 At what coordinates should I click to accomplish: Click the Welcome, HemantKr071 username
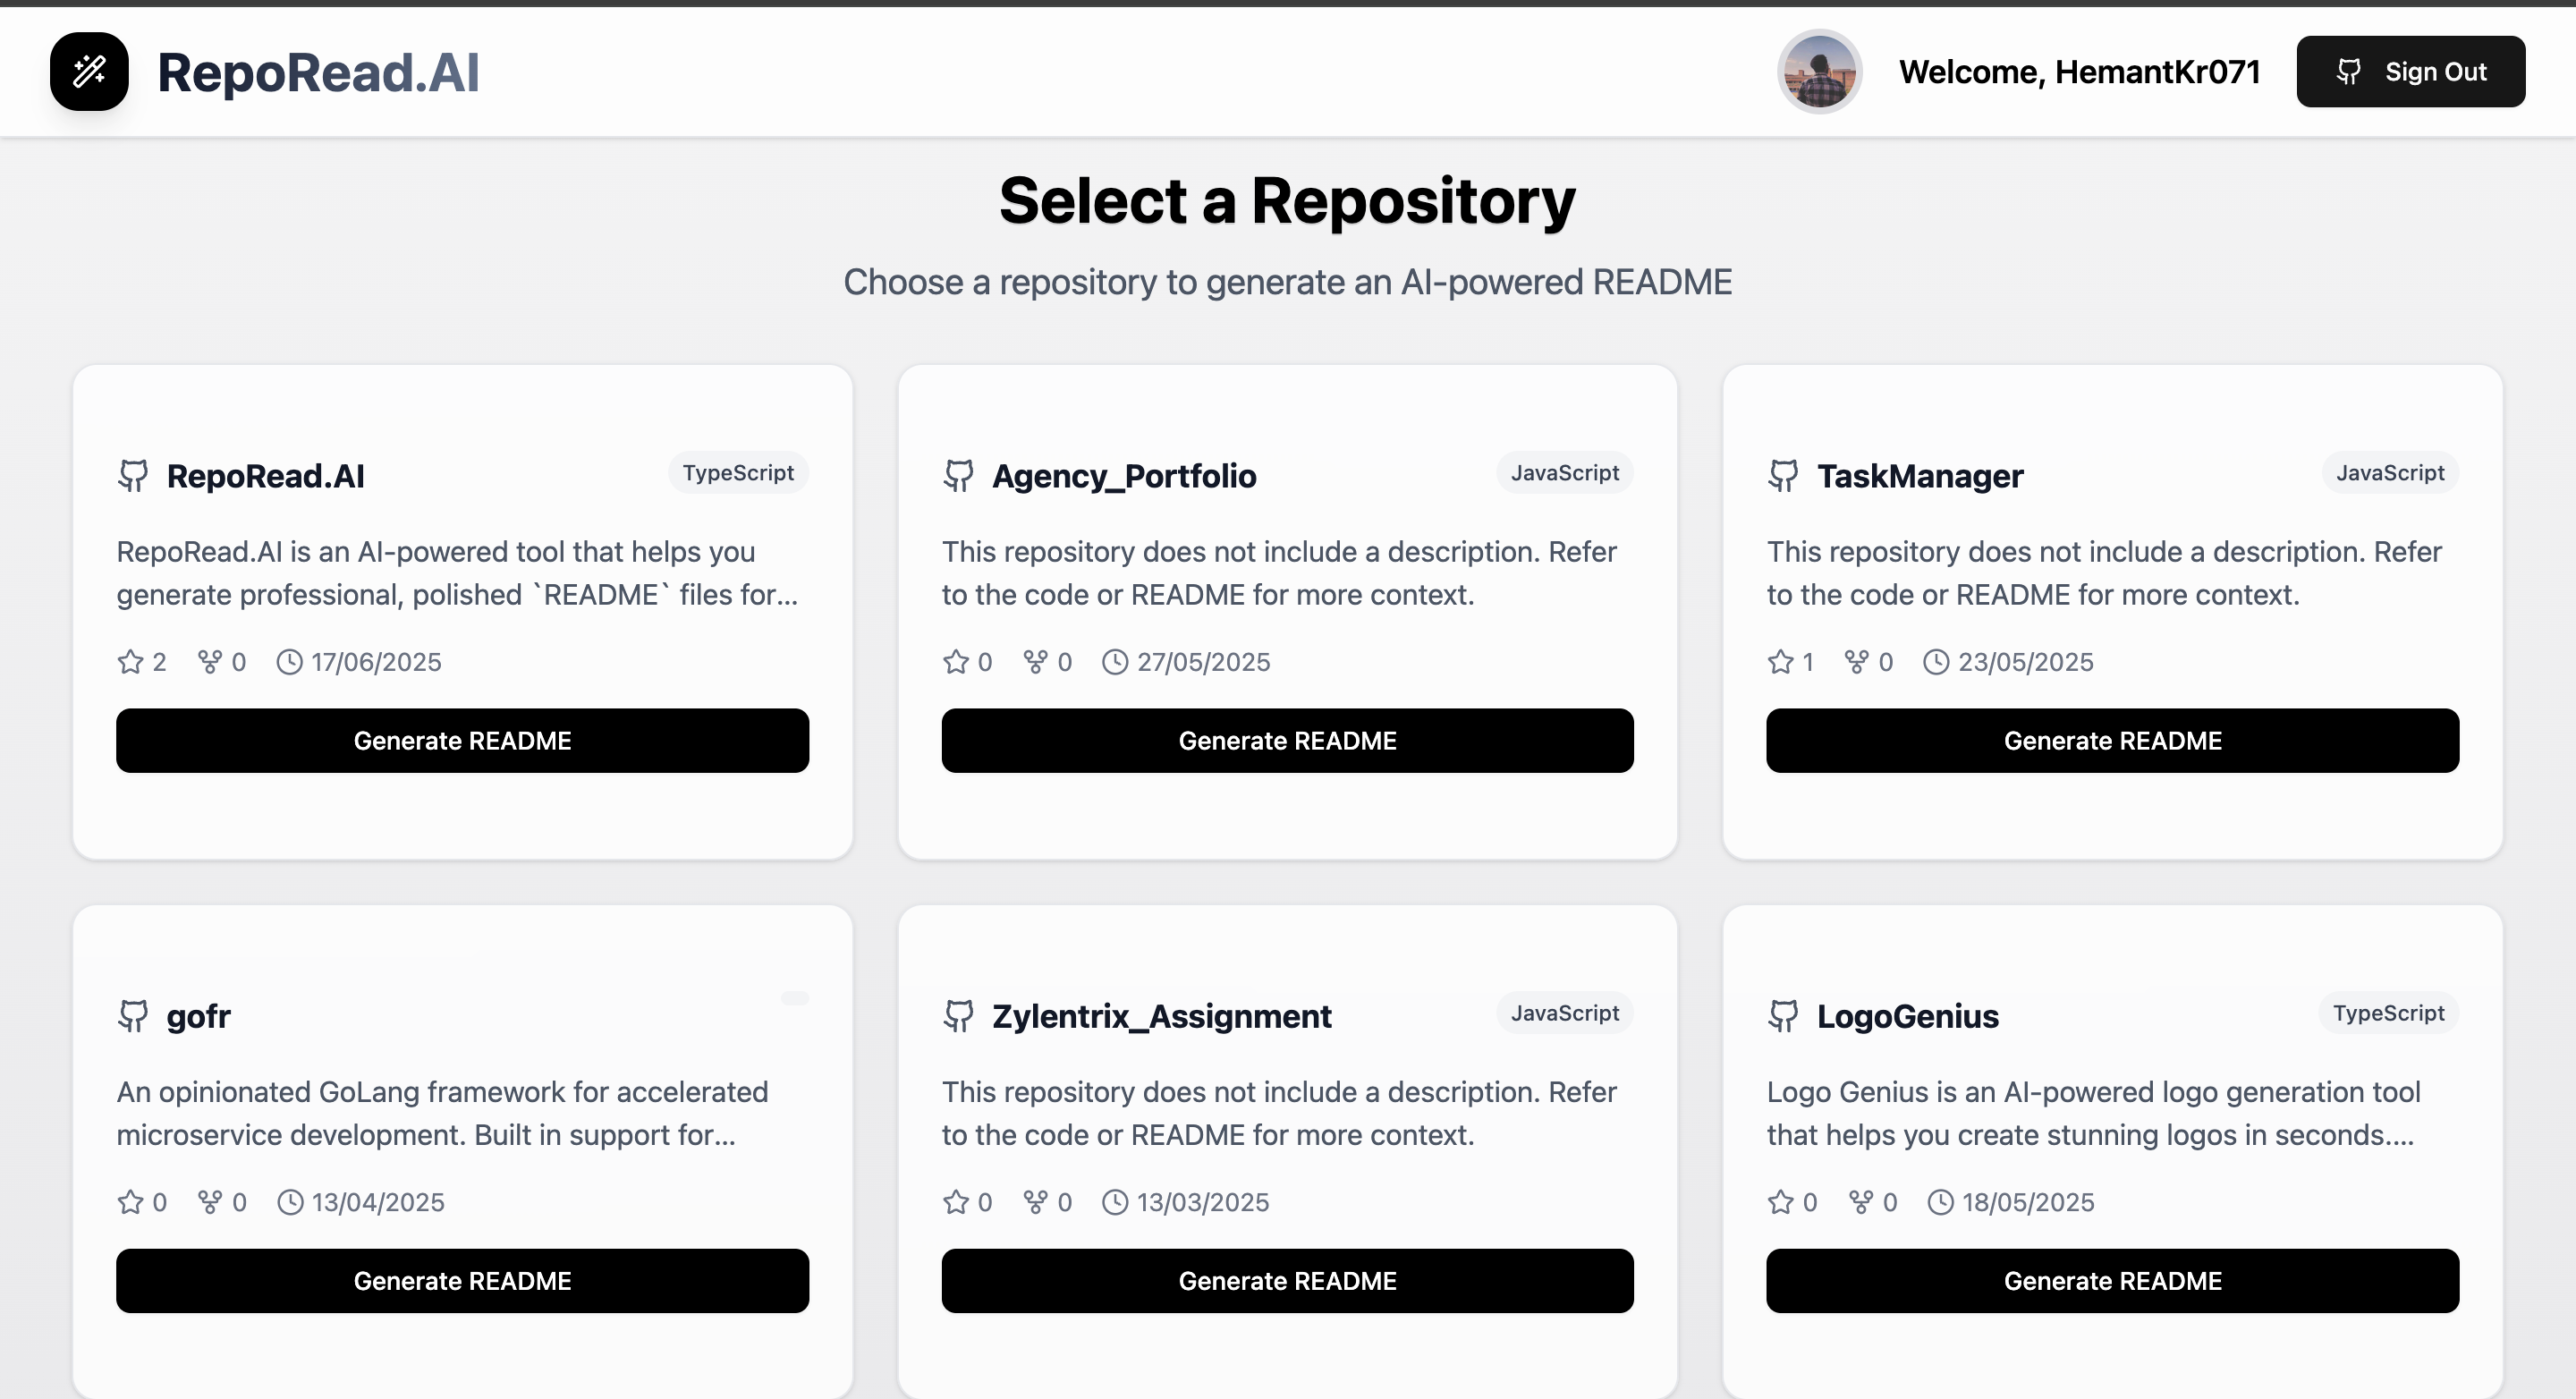2079,71
